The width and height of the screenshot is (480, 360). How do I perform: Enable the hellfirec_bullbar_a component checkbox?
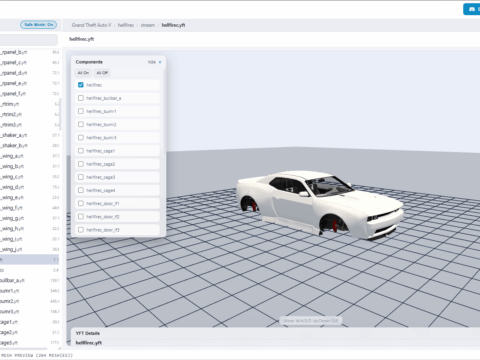pos(81,98)
